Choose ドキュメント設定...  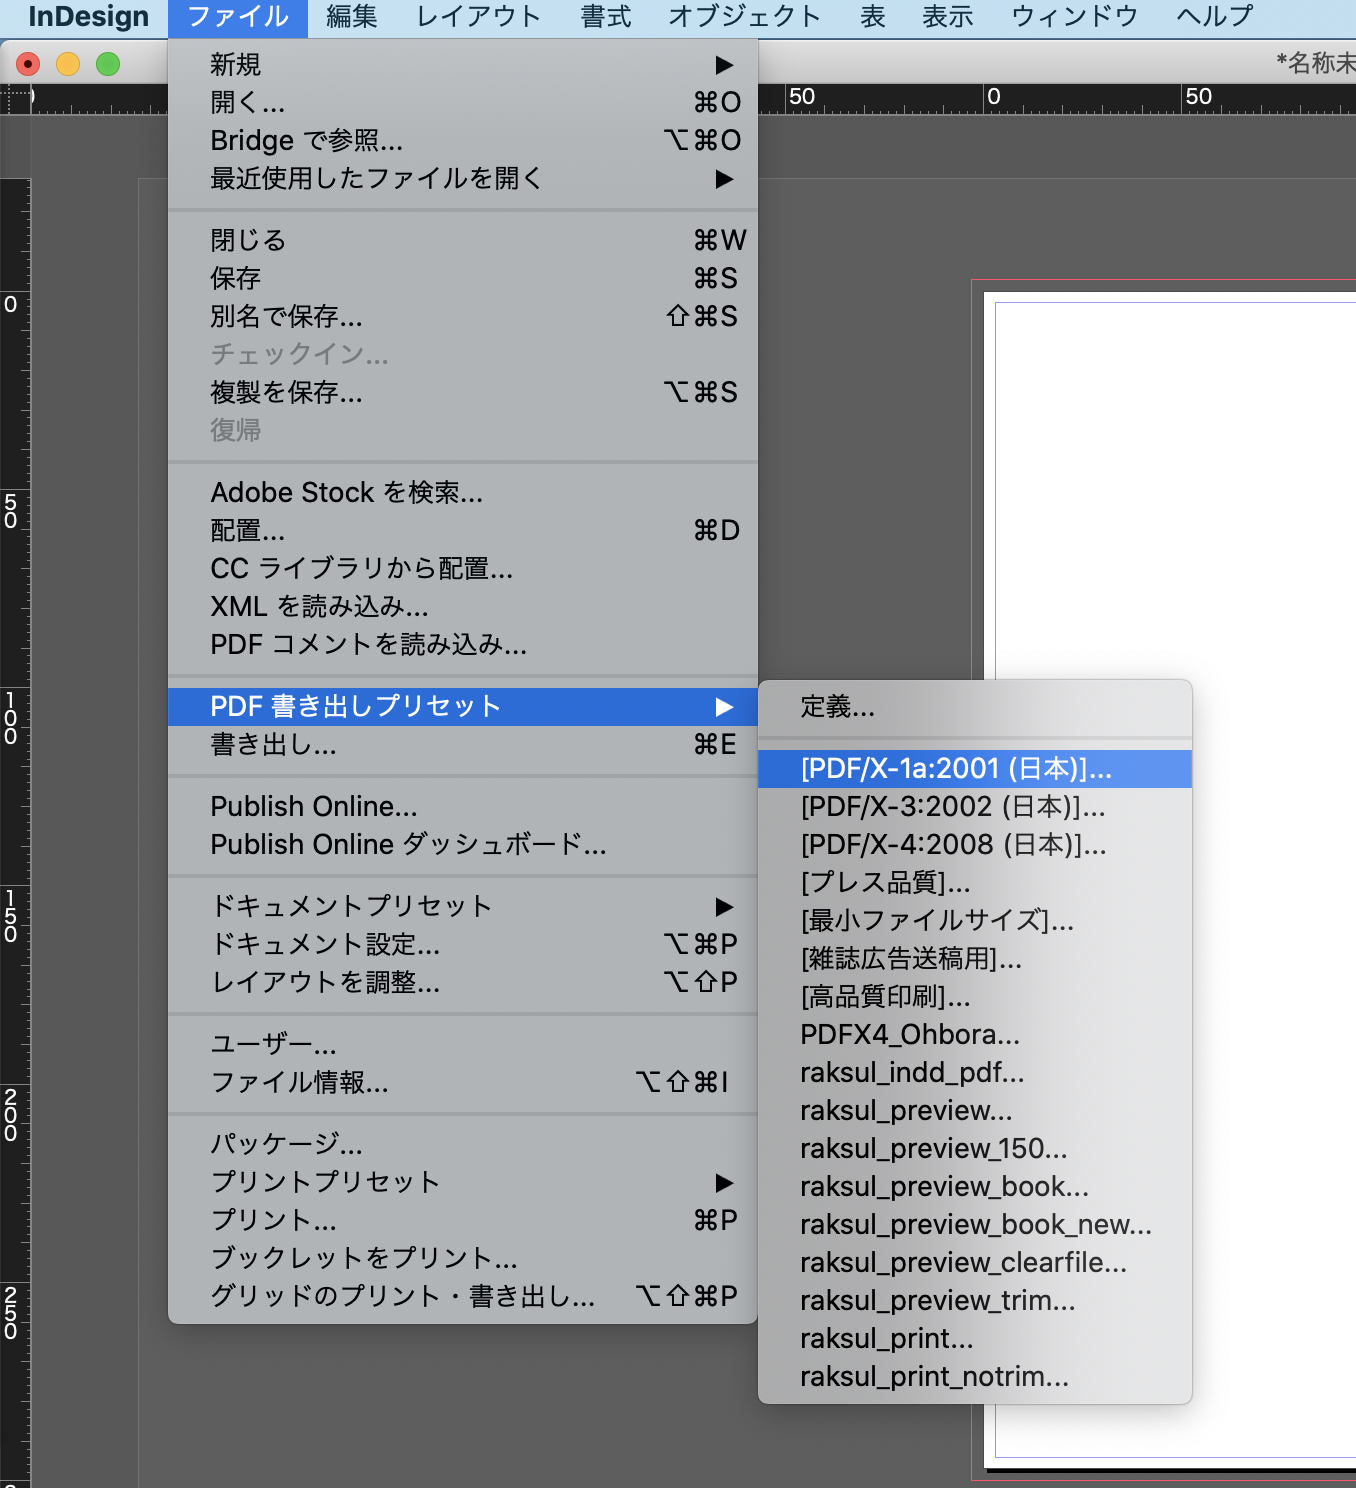[463, 945]
